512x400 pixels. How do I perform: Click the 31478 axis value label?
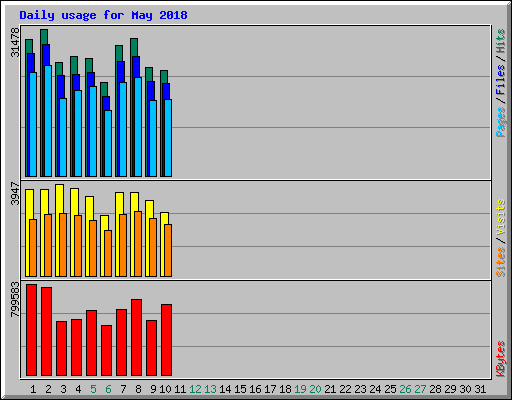click(x=15, y=42)
